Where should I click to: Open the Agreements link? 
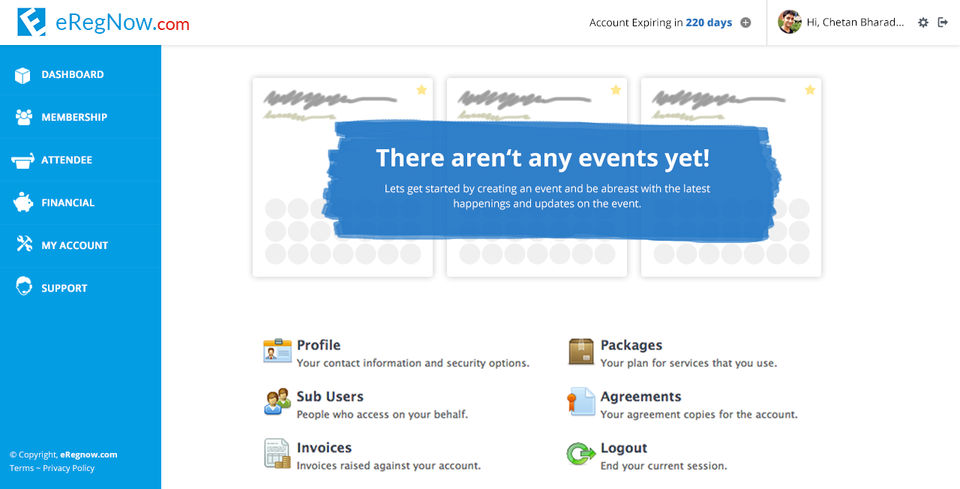point(640,397)
